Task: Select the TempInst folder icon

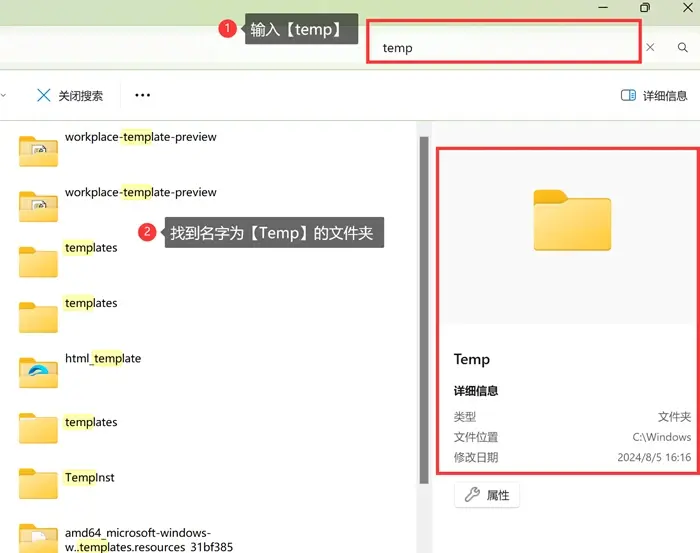Action: pos(39,483)
